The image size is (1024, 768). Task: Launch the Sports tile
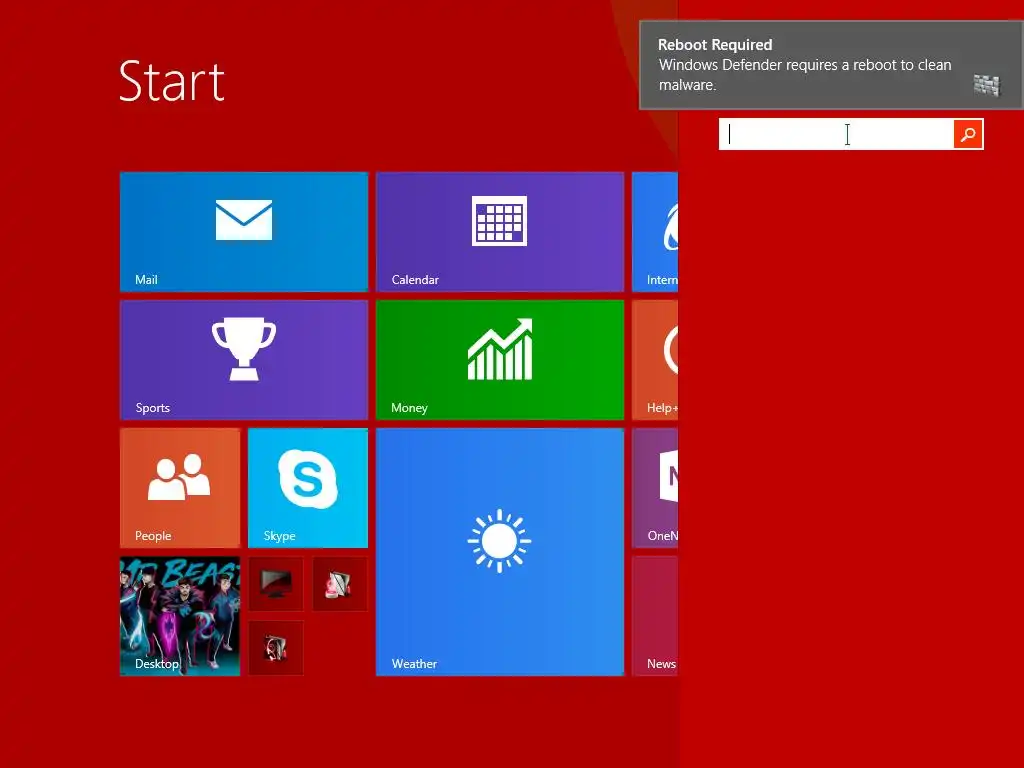pyautogui.click(x=244, y=359)
